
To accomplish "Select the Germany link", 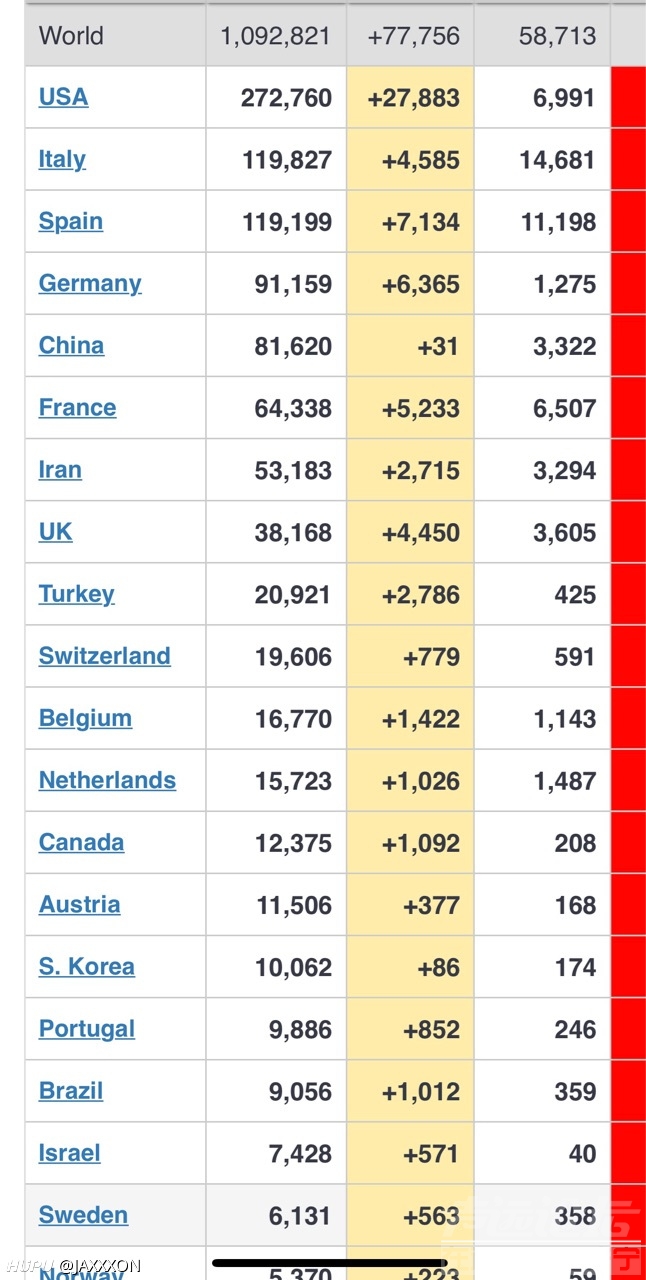I will (x=90, y=283).
